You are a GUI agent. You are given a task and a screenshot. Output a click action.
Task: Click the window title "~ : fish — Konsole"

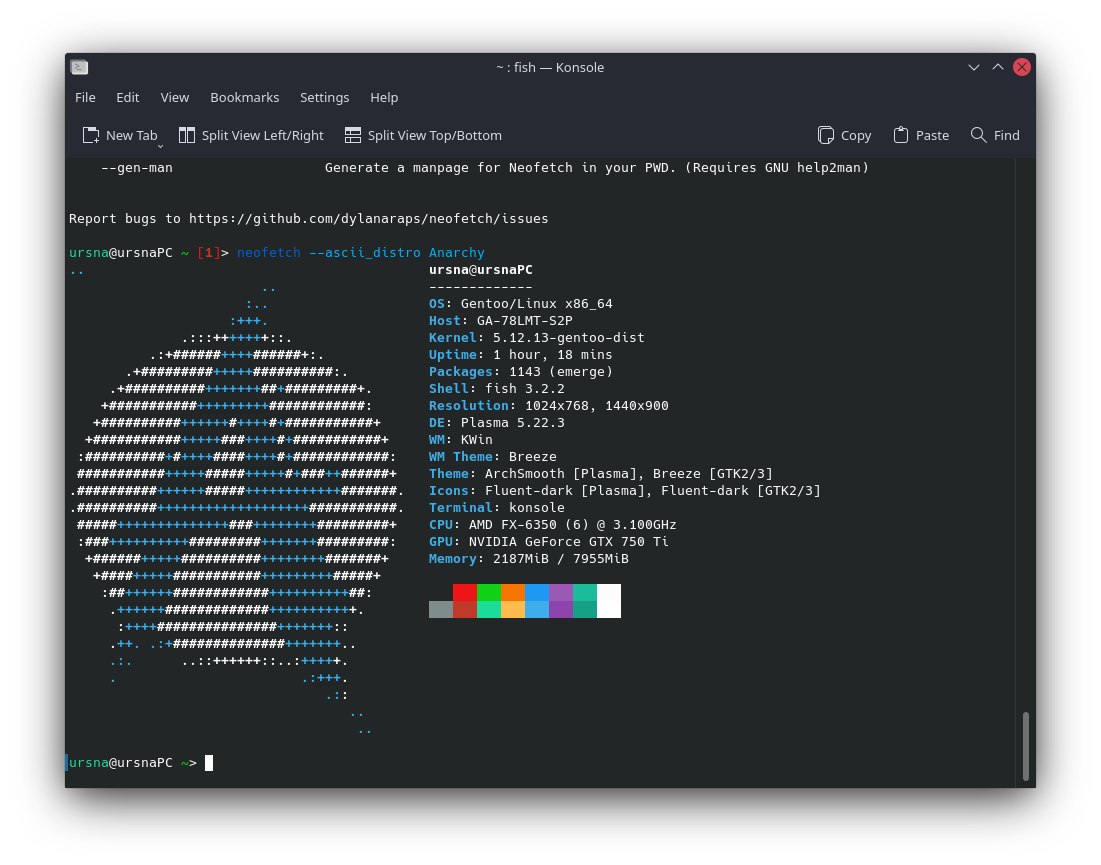[550, 67]
